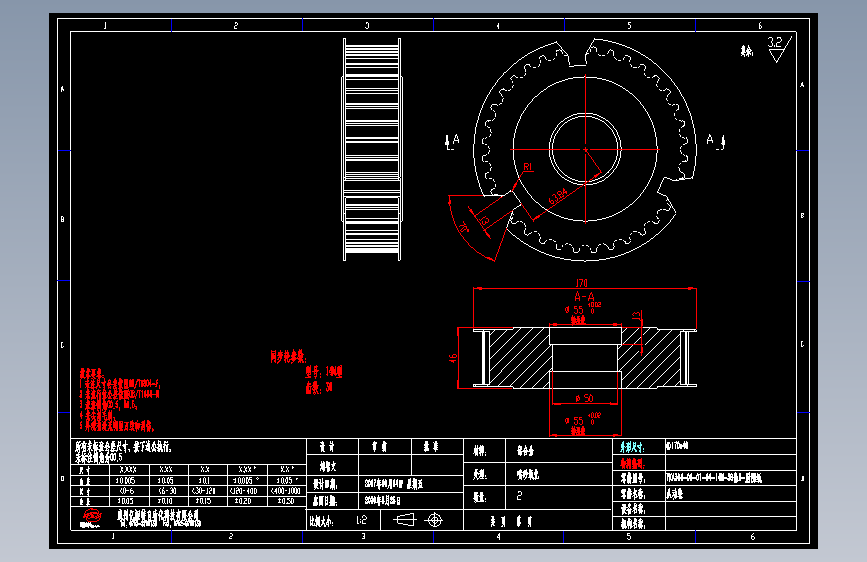Image resolution: width=867 pixels, height=562 pixels.
Task: Select the ø50 bore dimension text
Action: point(584,398)
